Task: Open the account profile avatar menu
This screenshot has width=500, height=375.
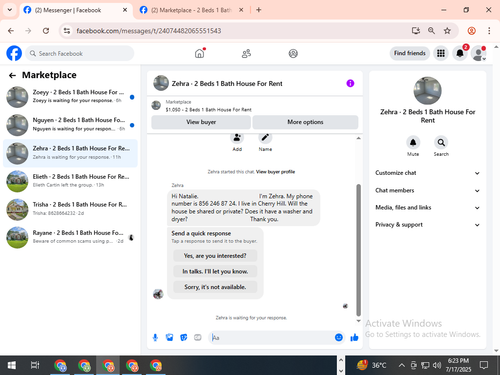Action: (479, 53)
